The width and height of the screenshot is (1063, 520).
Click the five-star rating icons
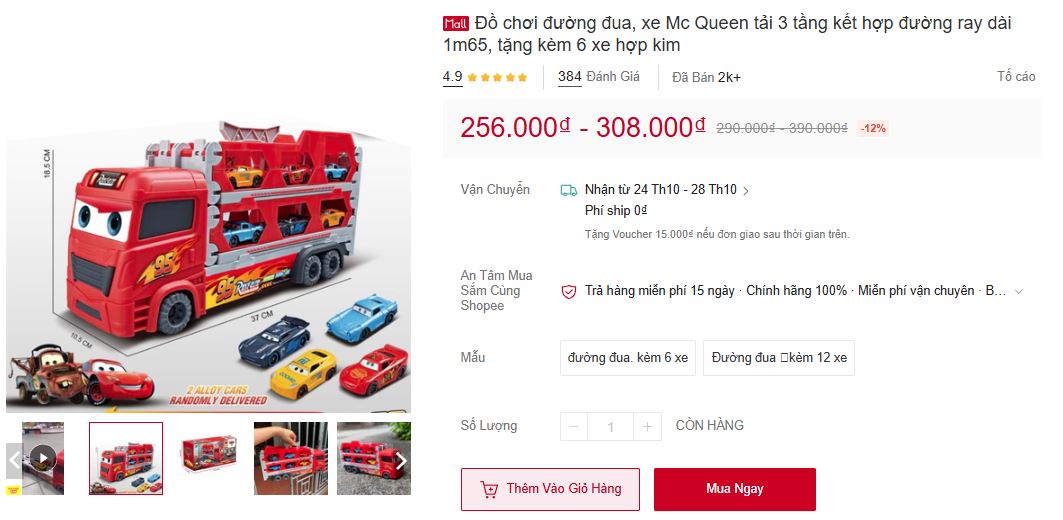coord(498,77)
